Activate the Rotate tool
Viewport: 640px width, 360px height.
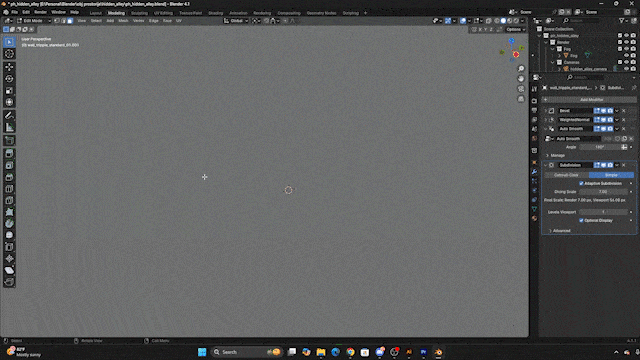[9, 79]
